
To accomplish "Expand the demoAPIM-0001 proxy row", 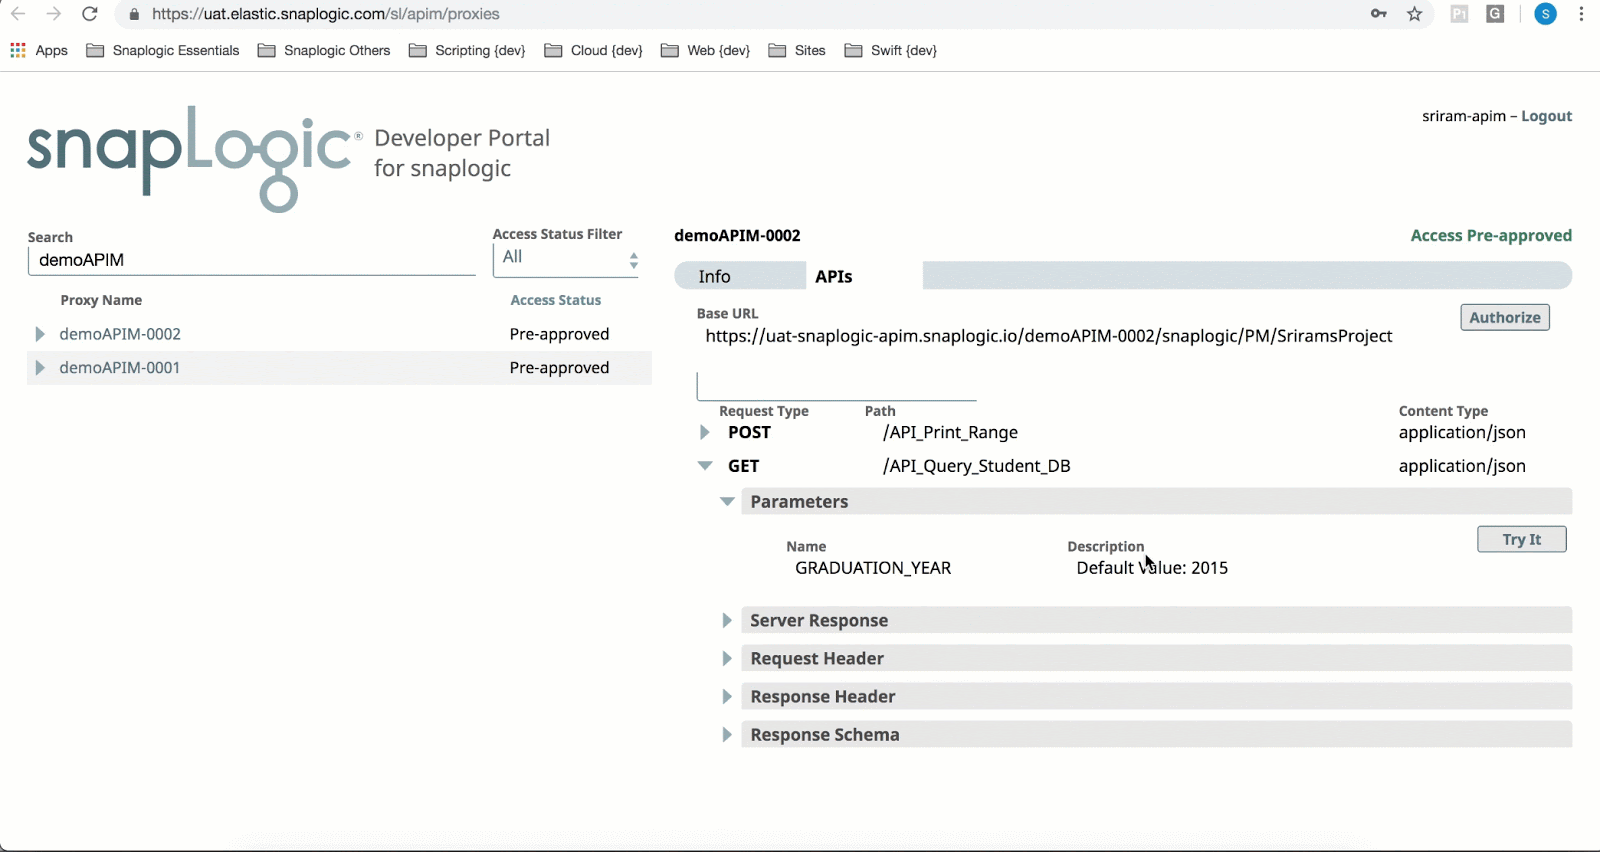I will (40, 368).
